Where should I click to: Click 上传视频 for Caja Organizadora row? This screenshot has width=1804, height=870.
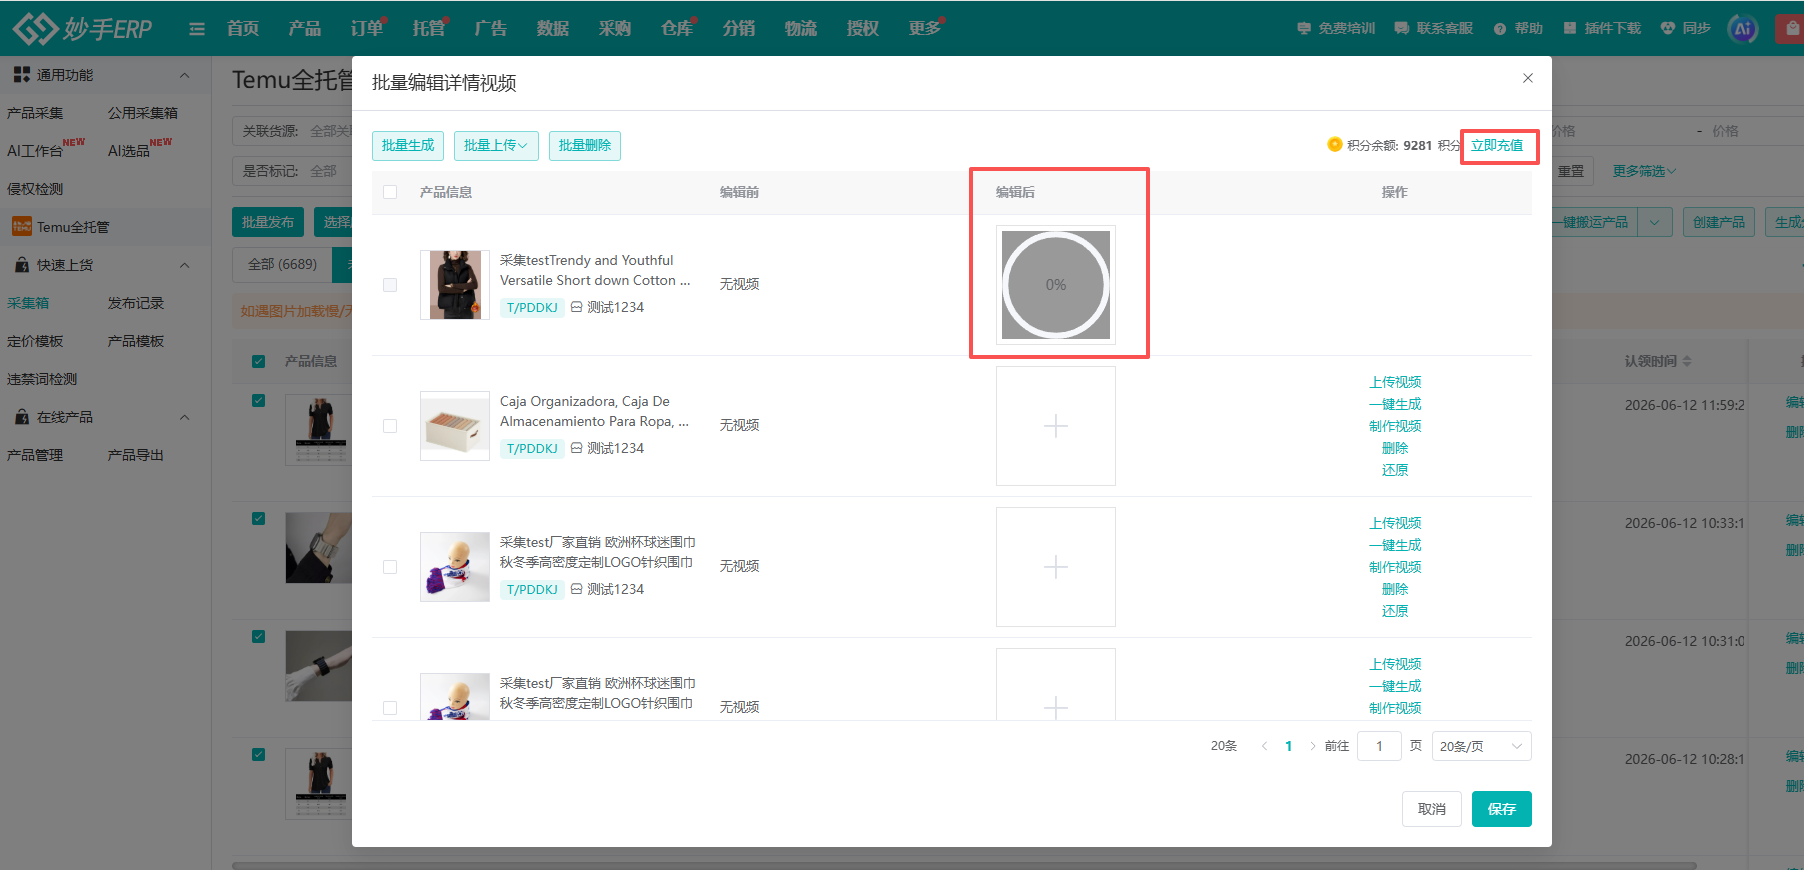pos(1395,382)
